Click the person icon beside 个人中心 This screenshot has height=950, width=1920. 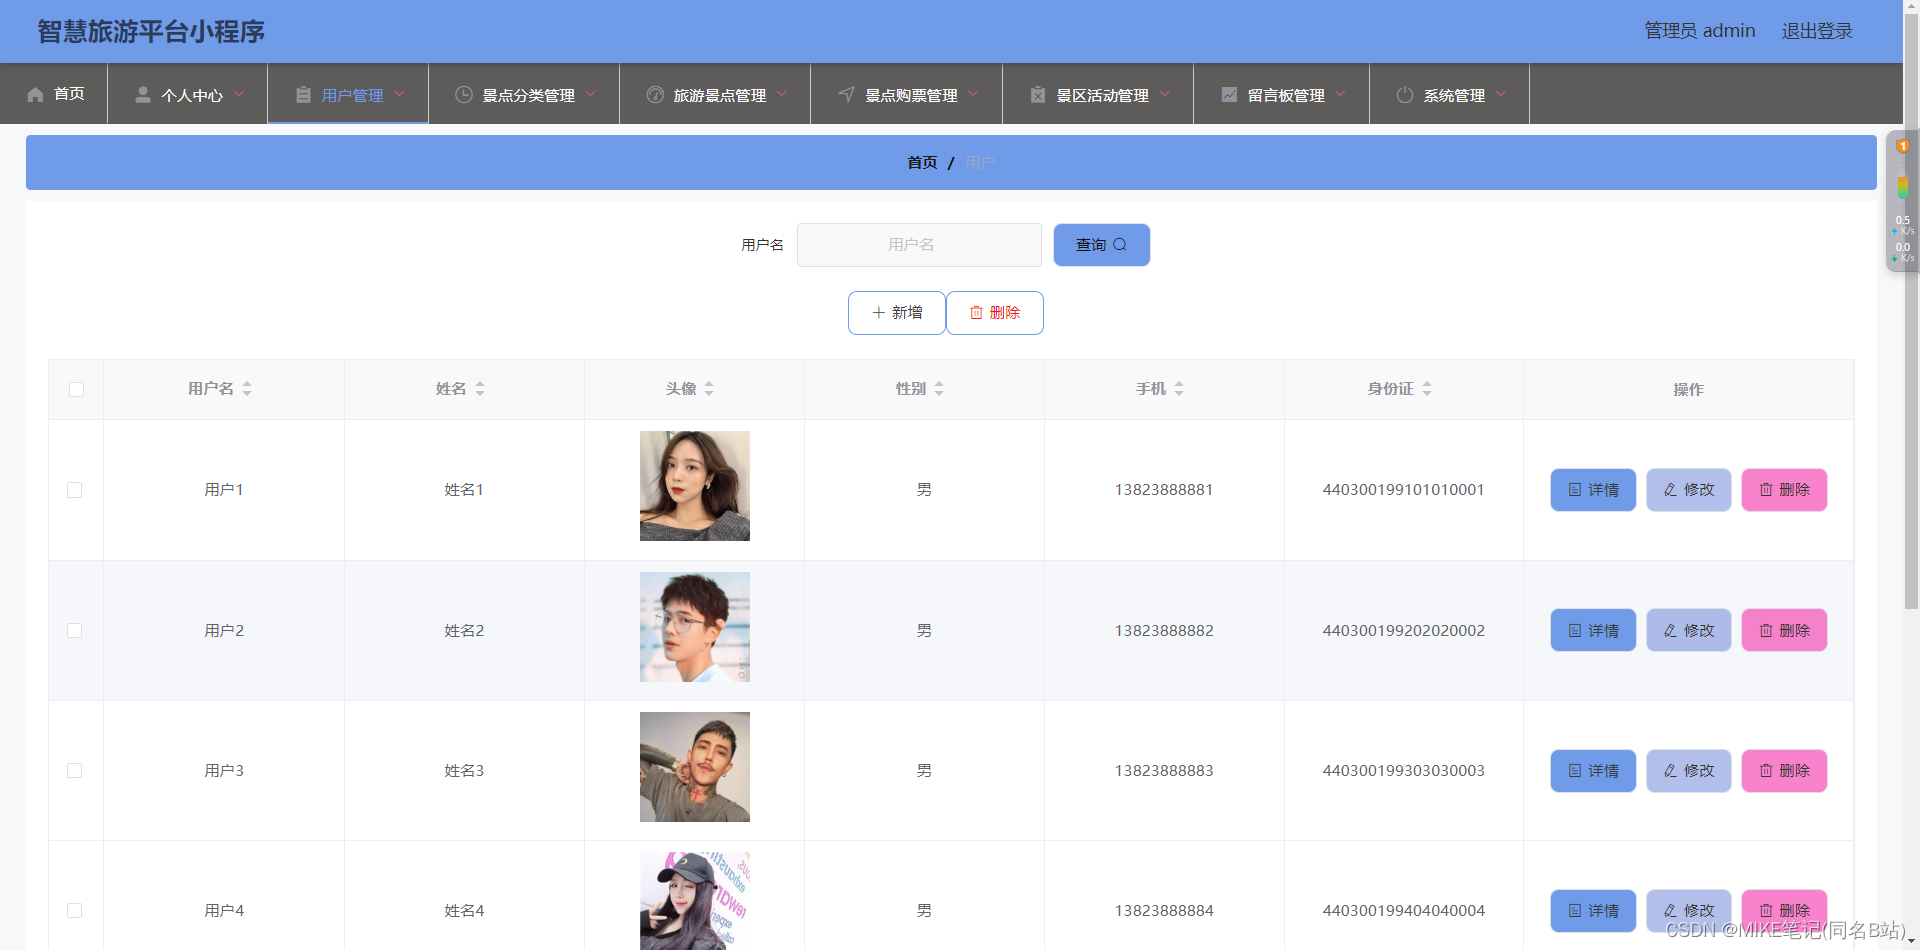click(x=143, y=95)
